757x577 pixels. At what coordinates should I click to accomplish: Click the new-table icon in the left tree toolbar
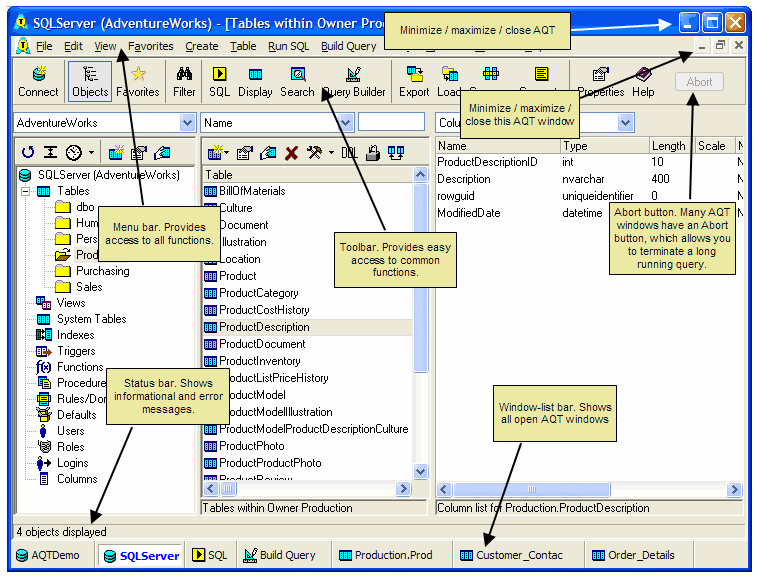click(116, 153)
